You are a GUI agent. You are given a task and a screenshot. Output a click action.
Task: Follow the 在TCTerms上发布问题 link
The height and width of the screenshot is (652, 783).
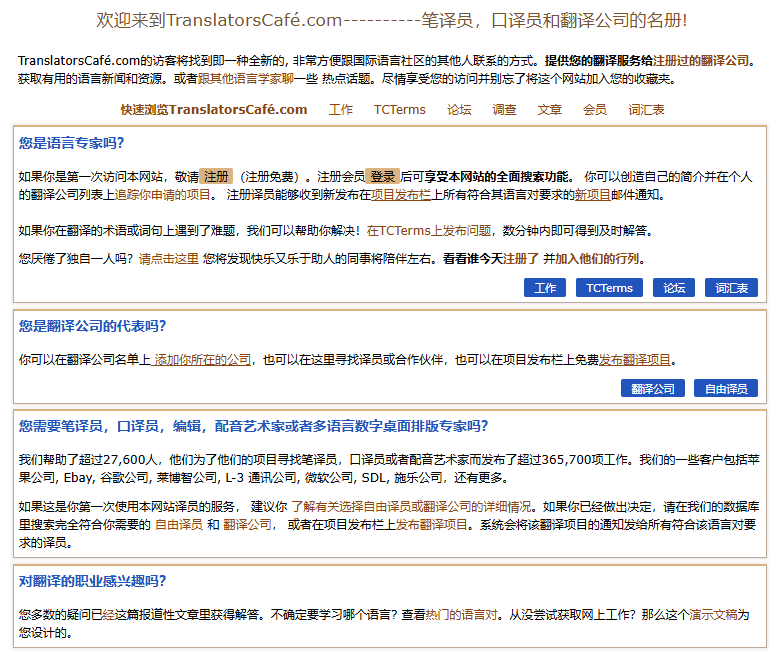coord(429,230)
